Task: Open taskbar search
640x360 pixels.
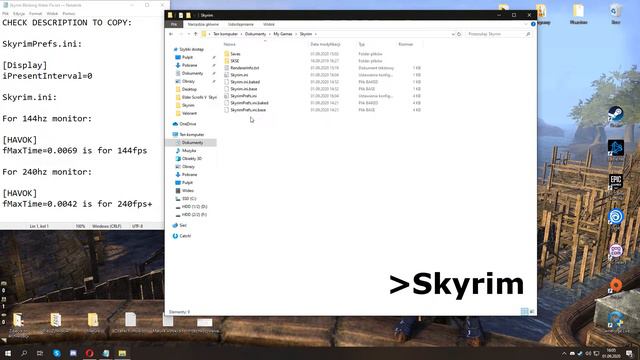Action: pos(24,353)
